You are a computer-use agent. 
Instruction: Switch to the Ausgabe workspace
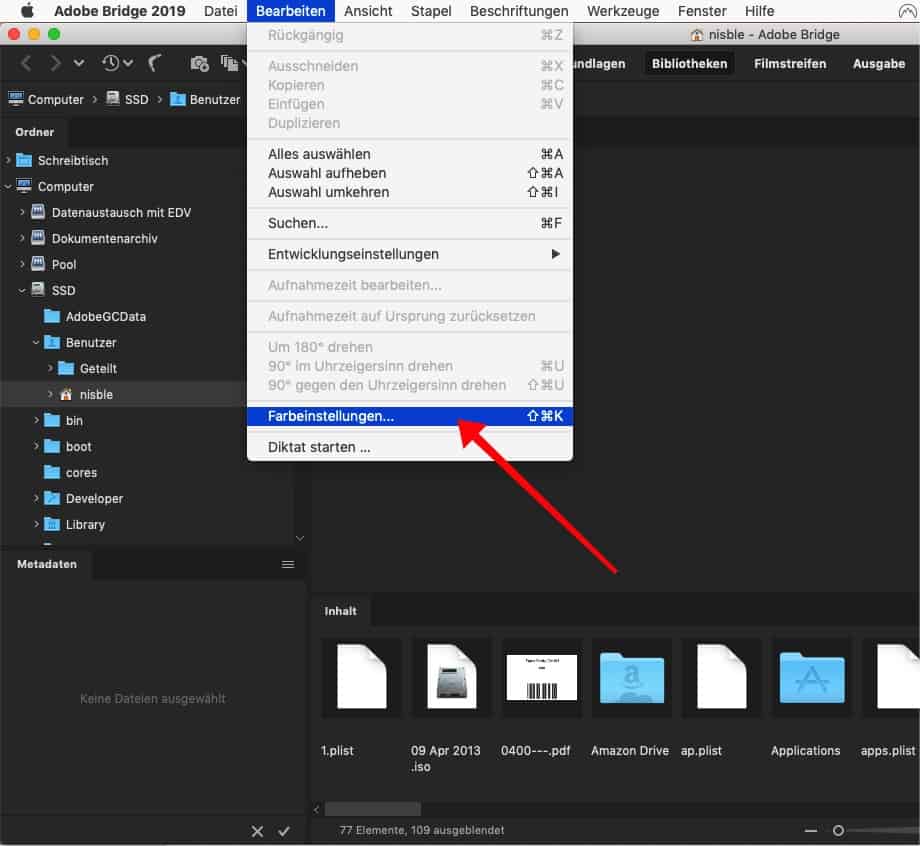pyautogui.click(x=878, y=63)
